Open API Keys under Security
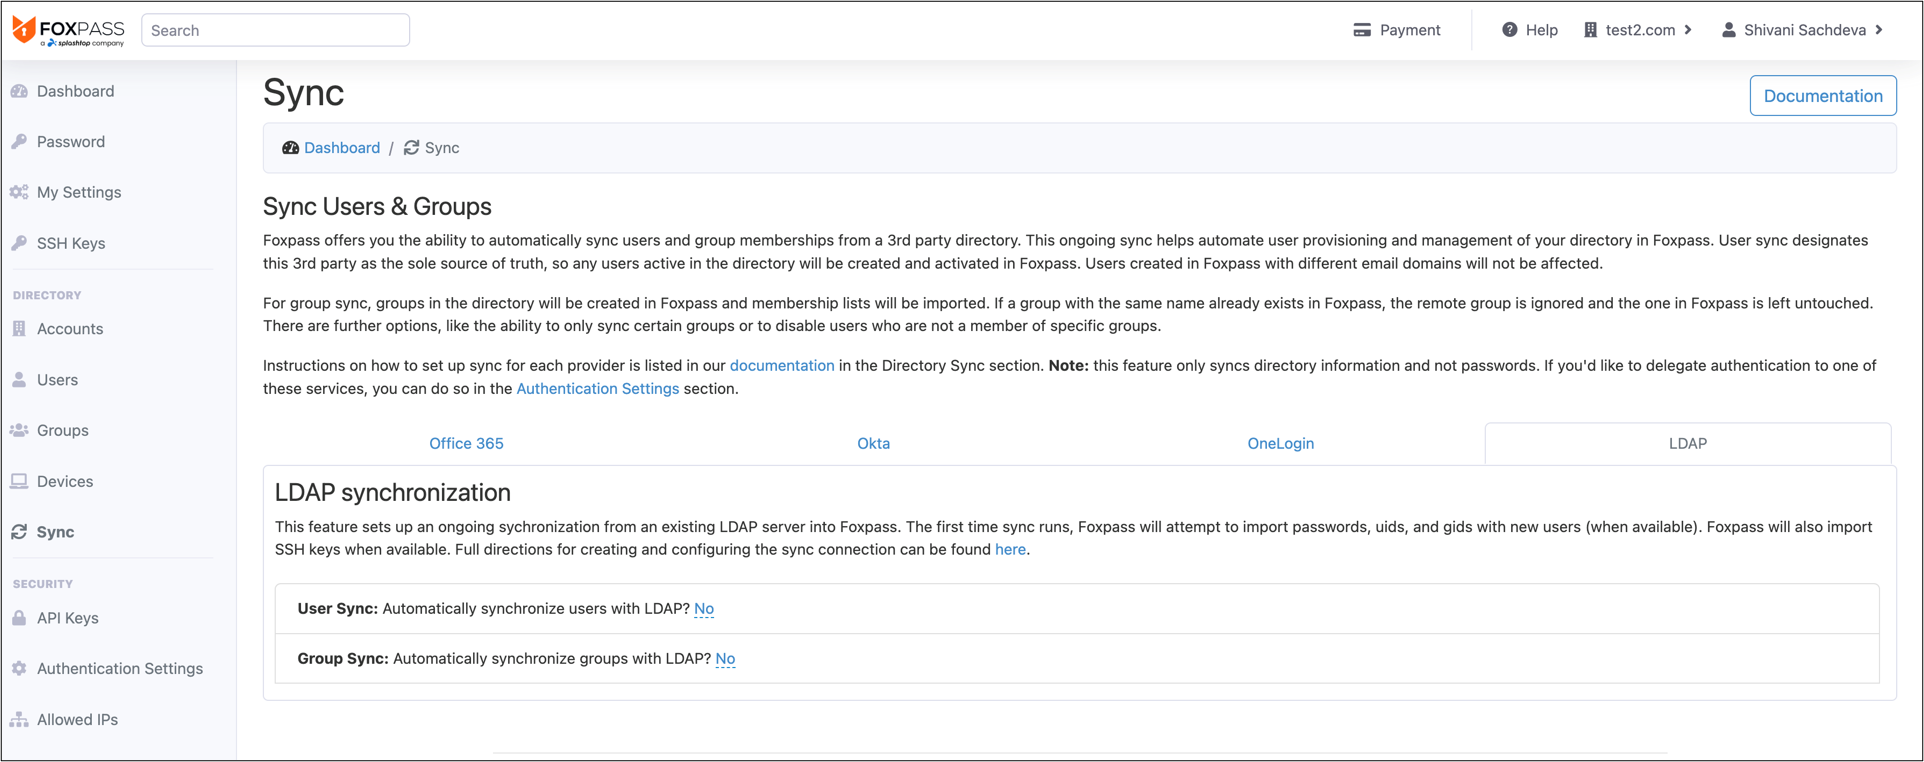 [x=68, y=618]
